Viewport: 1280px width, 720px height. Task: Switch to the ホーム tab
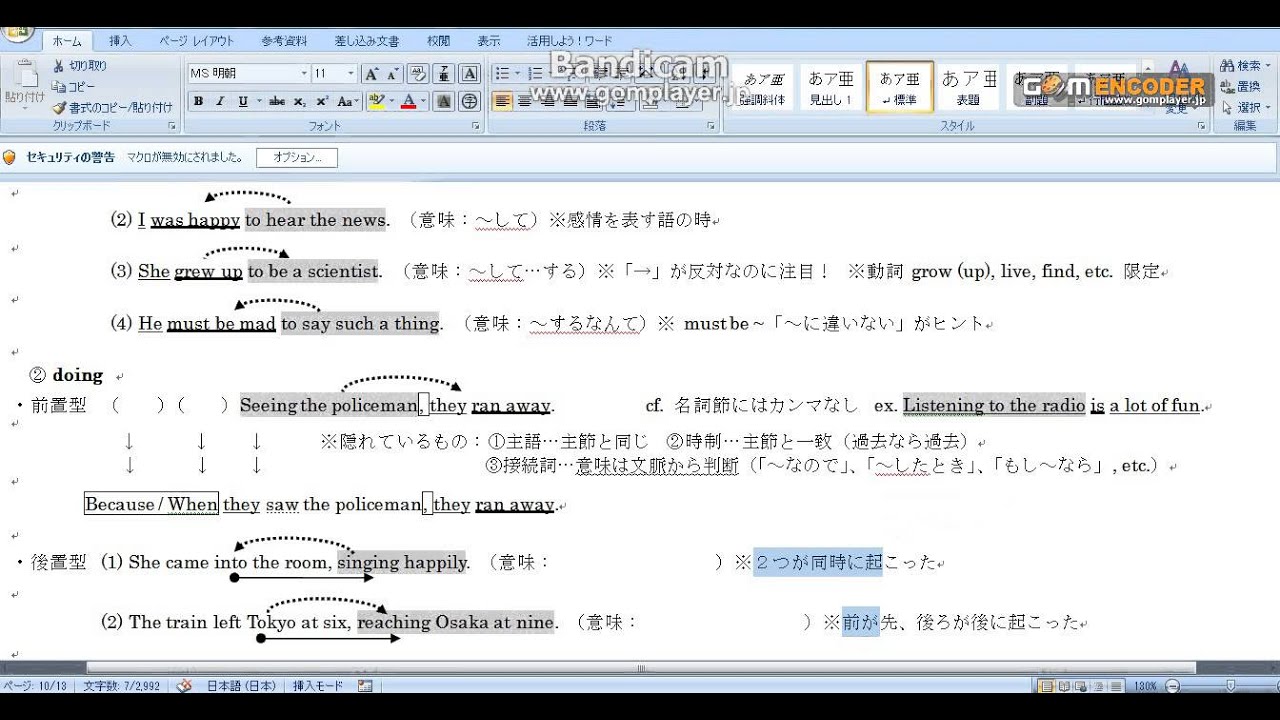click(67, 41)
